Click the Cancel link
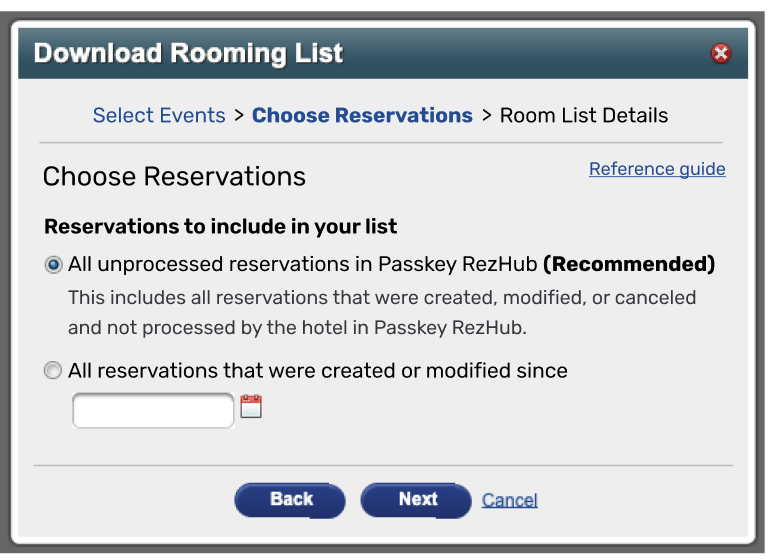The height and width of the screenshot is (560, 770). pos(509,500)
